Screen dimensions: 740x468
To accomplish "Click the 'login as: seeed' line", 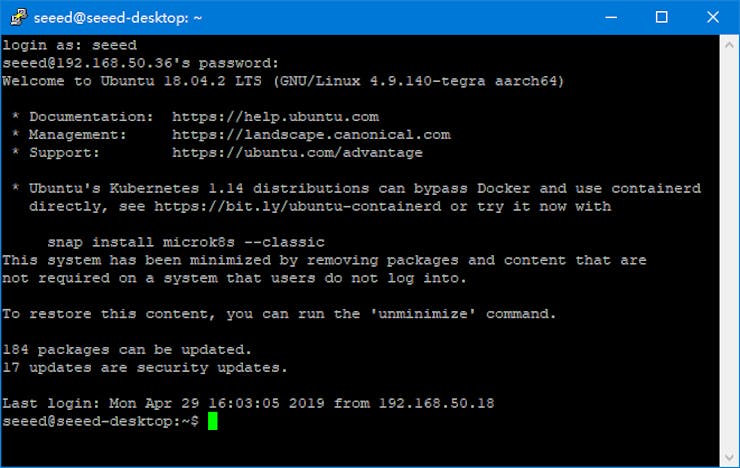I will coord(69,44).
